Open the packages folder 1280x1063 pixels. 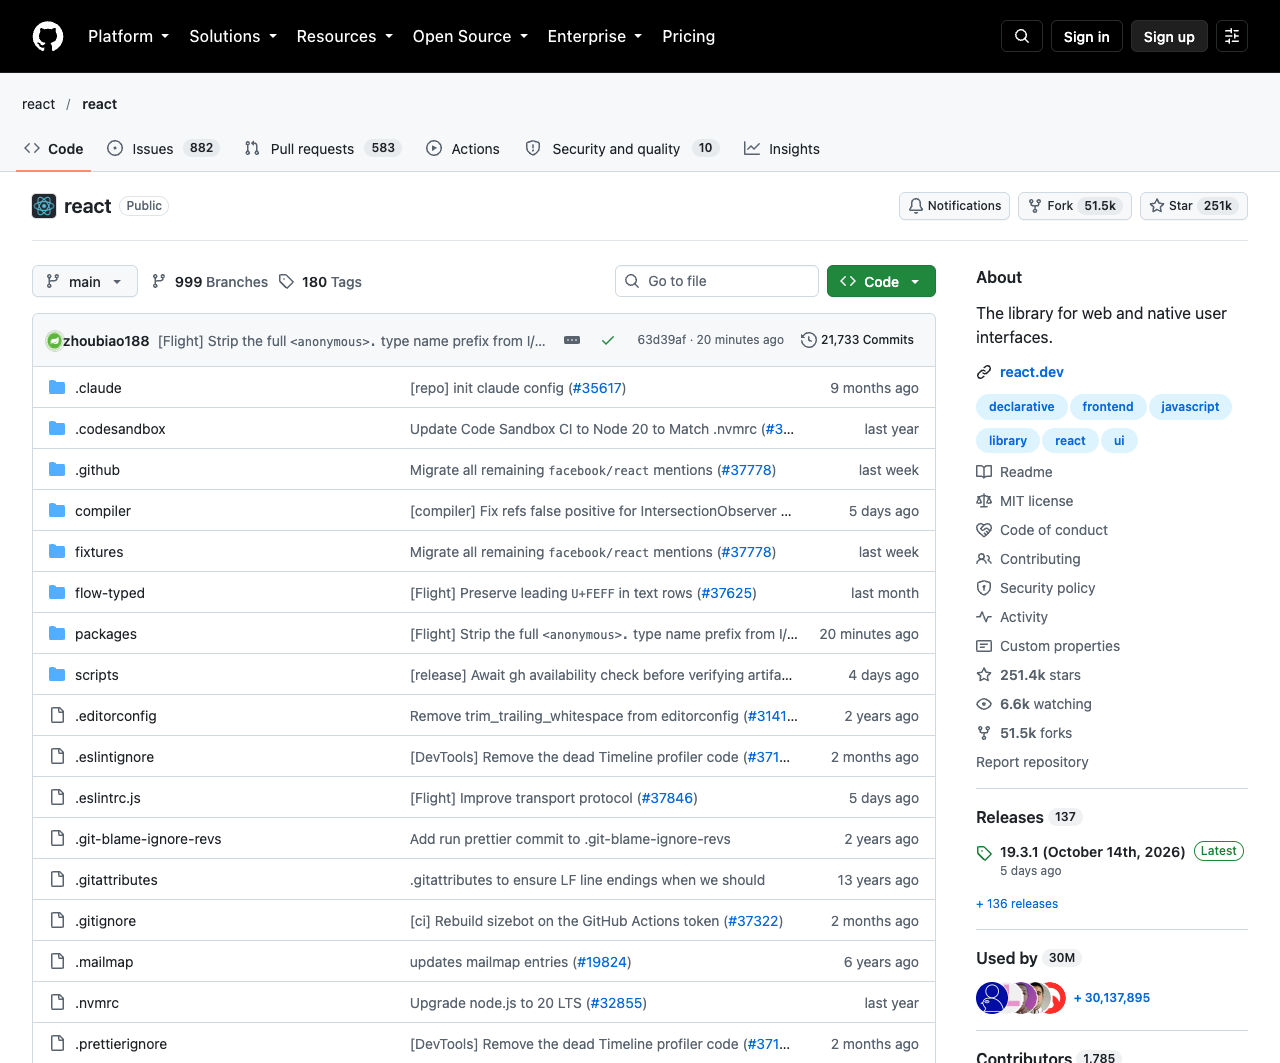pyautogui.click(x=106, y=634)
